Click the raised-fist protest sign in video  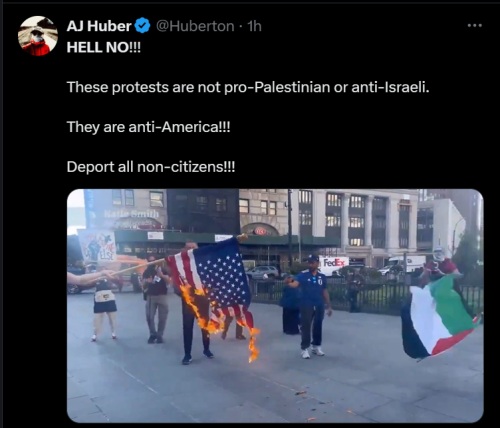point(97,247)
